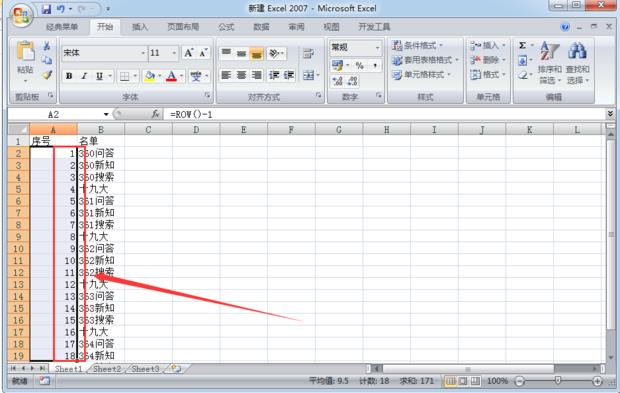Image resolution: width=620 pixels, height=393 pixels.
Task: Merge and center cells
Action: click(308, 75)
